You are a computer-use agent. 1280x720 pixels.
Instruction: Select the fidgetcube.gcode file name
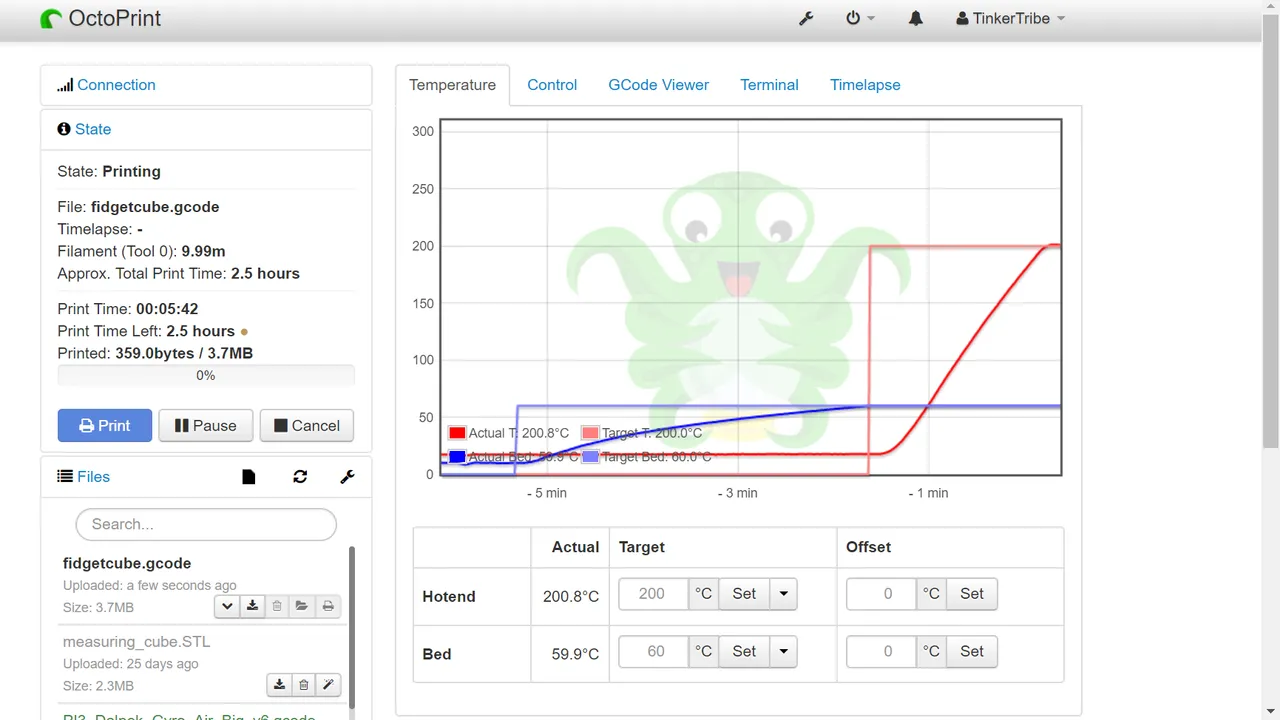[127, 563]
